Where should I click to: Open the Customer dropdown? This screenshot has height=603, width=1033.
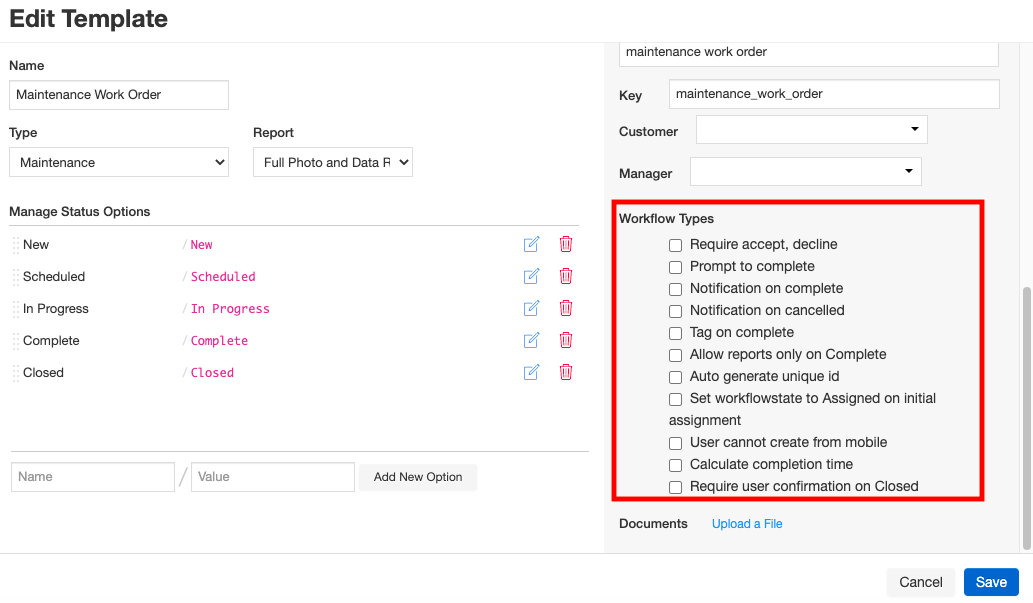point(811,130)
